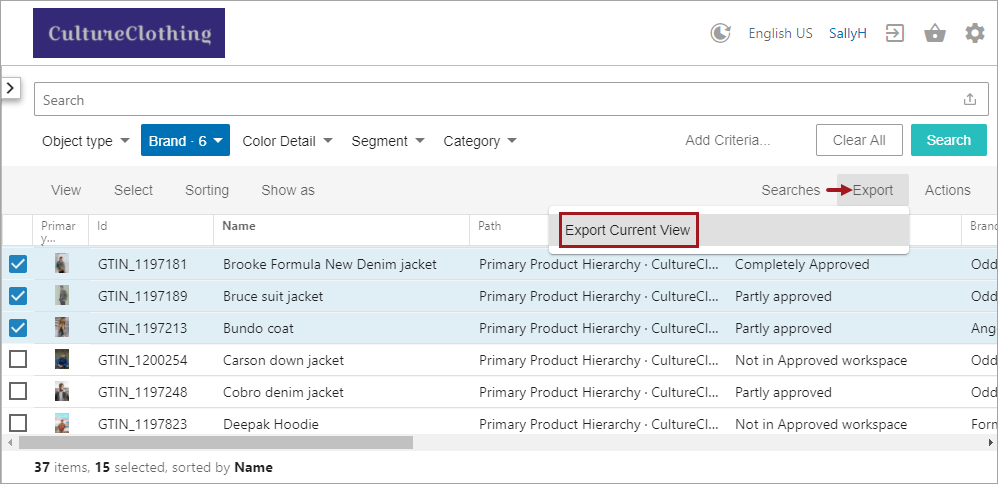Click the CultureClothing logo
998x484 pixels.
point(129,33)
